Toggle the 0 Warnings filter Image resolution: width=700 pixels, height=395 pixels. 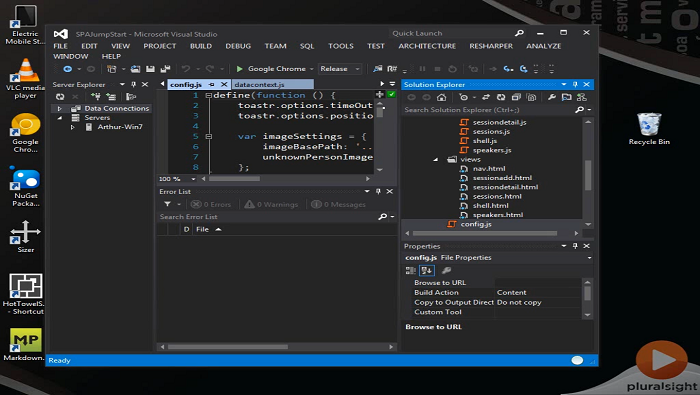(x=271, y=204)
